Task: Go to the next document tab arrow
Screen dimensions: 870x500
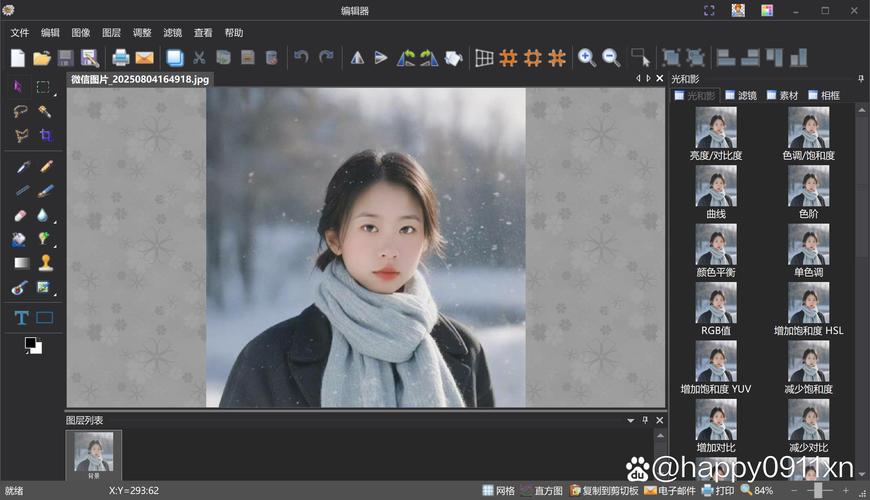Action: tap(648, 79)
